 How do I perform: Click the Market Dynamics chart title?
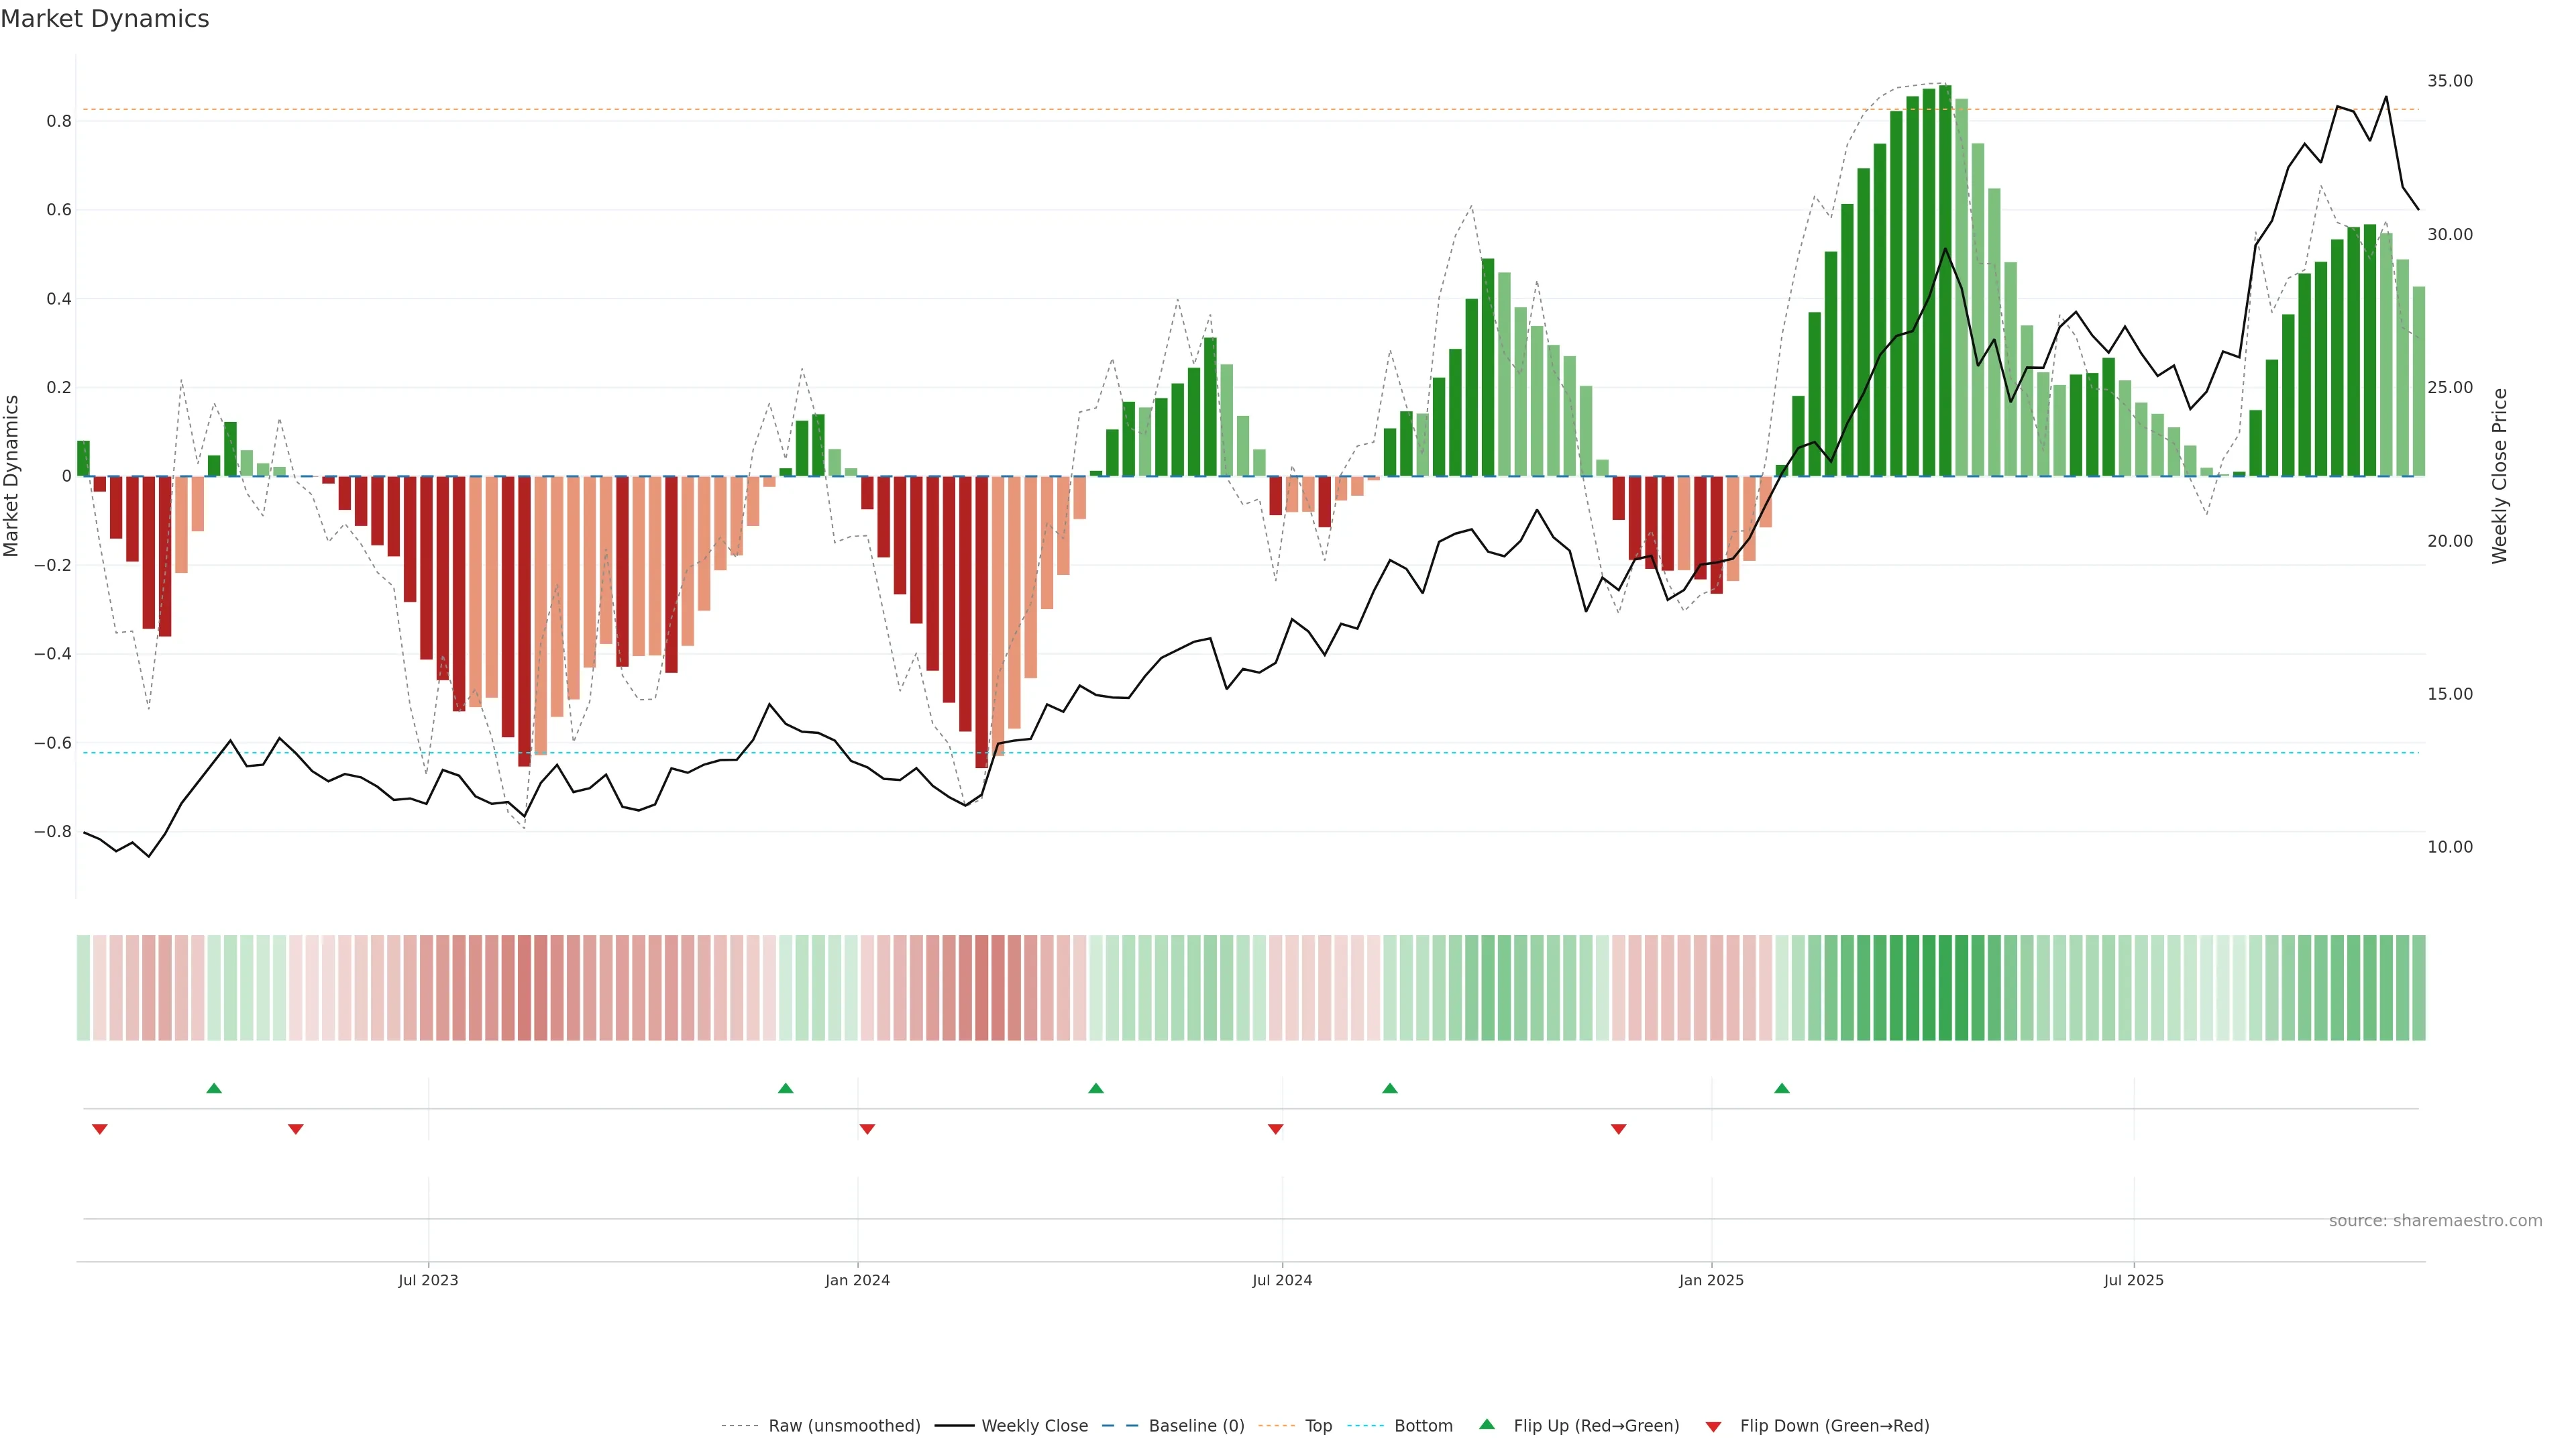point(105,19)
